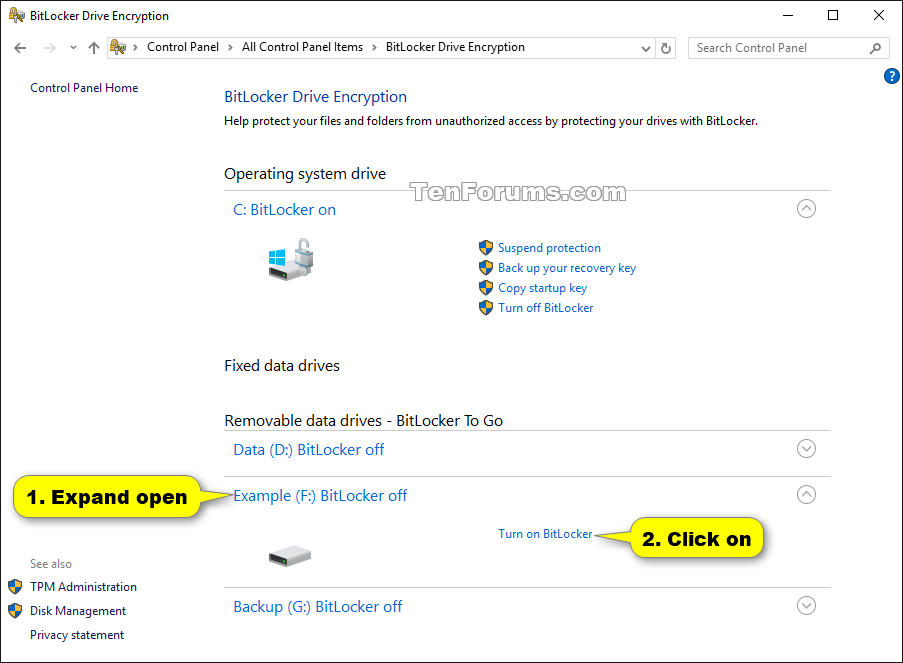Click the Example (F:) drive icon

click(290, 556)
